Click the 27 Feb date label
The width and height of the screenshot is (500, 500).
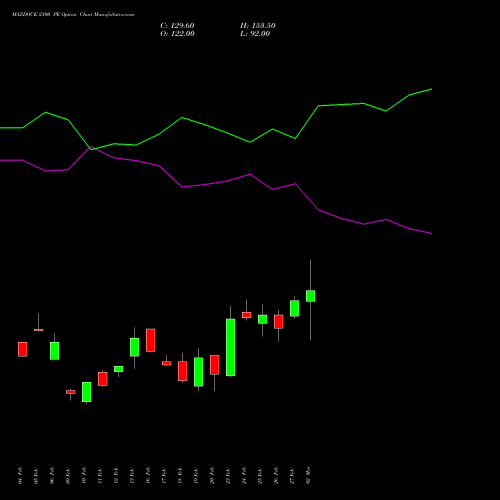click(292, 476)
